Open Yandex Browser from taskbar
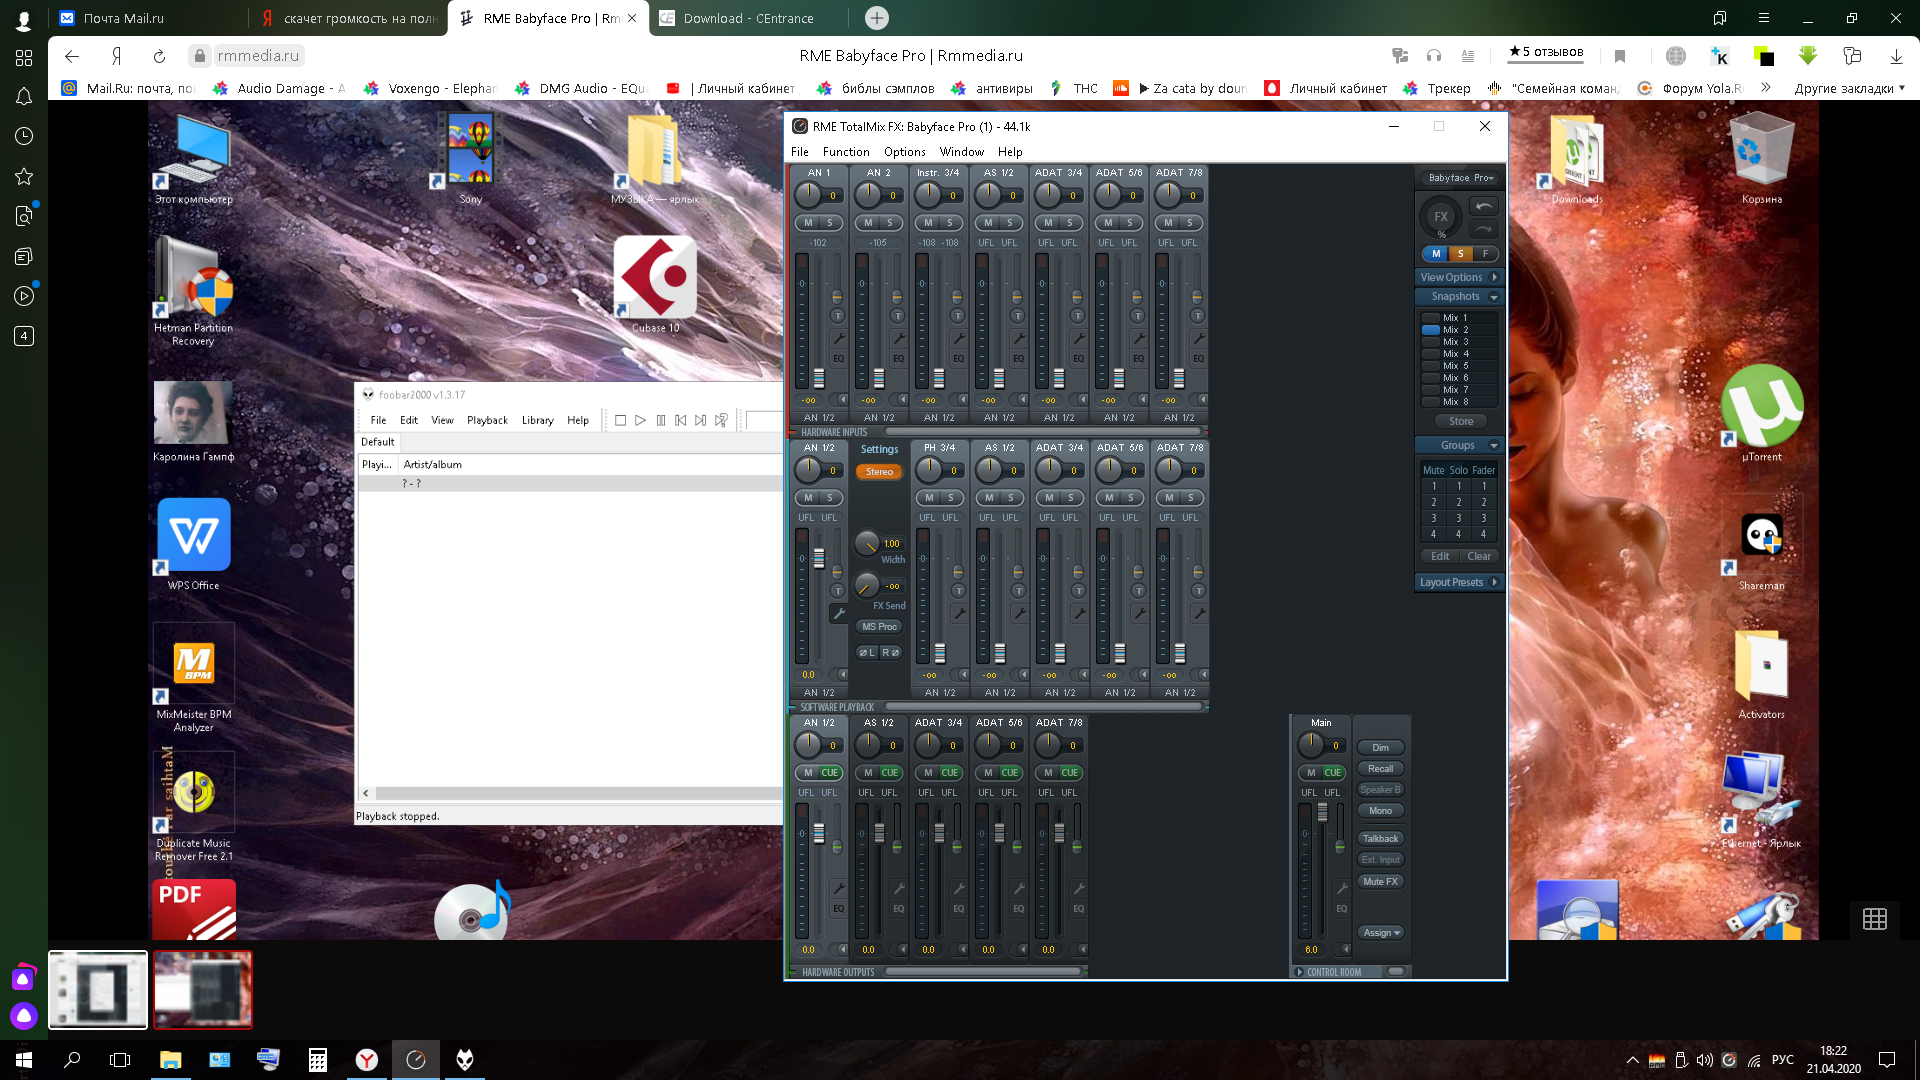The height and width of the screenshot is (1080, 1920). tap(367, 1060)
